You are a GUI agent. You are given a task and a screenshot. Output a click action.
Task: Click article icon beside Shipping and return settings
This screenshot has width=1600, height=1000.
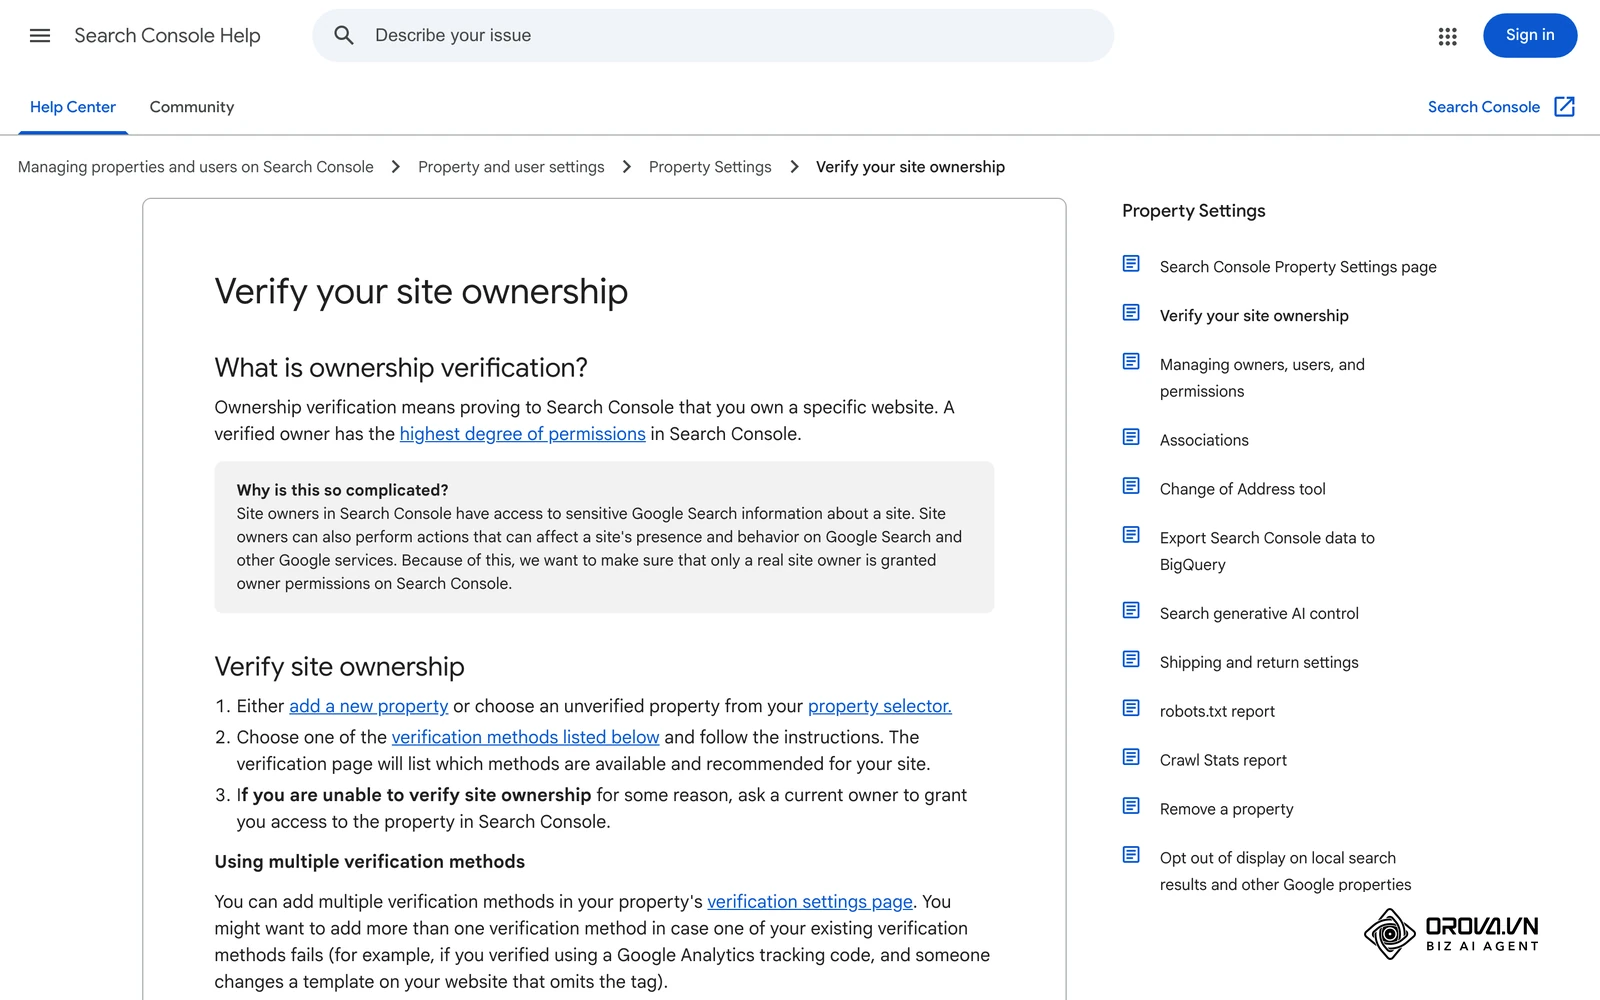pyautogui.click(x=1131, y=659)
